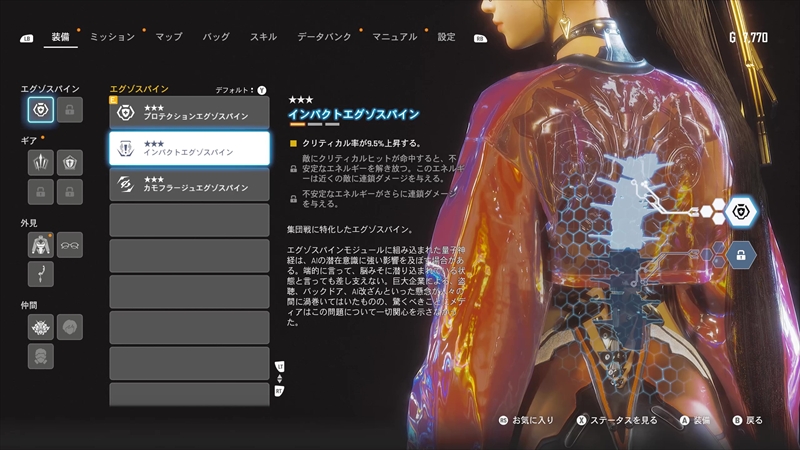The width and height of the screenshot is (800, 450).
Task: Open the 設定 tab
Action: (x=446, y=37)
